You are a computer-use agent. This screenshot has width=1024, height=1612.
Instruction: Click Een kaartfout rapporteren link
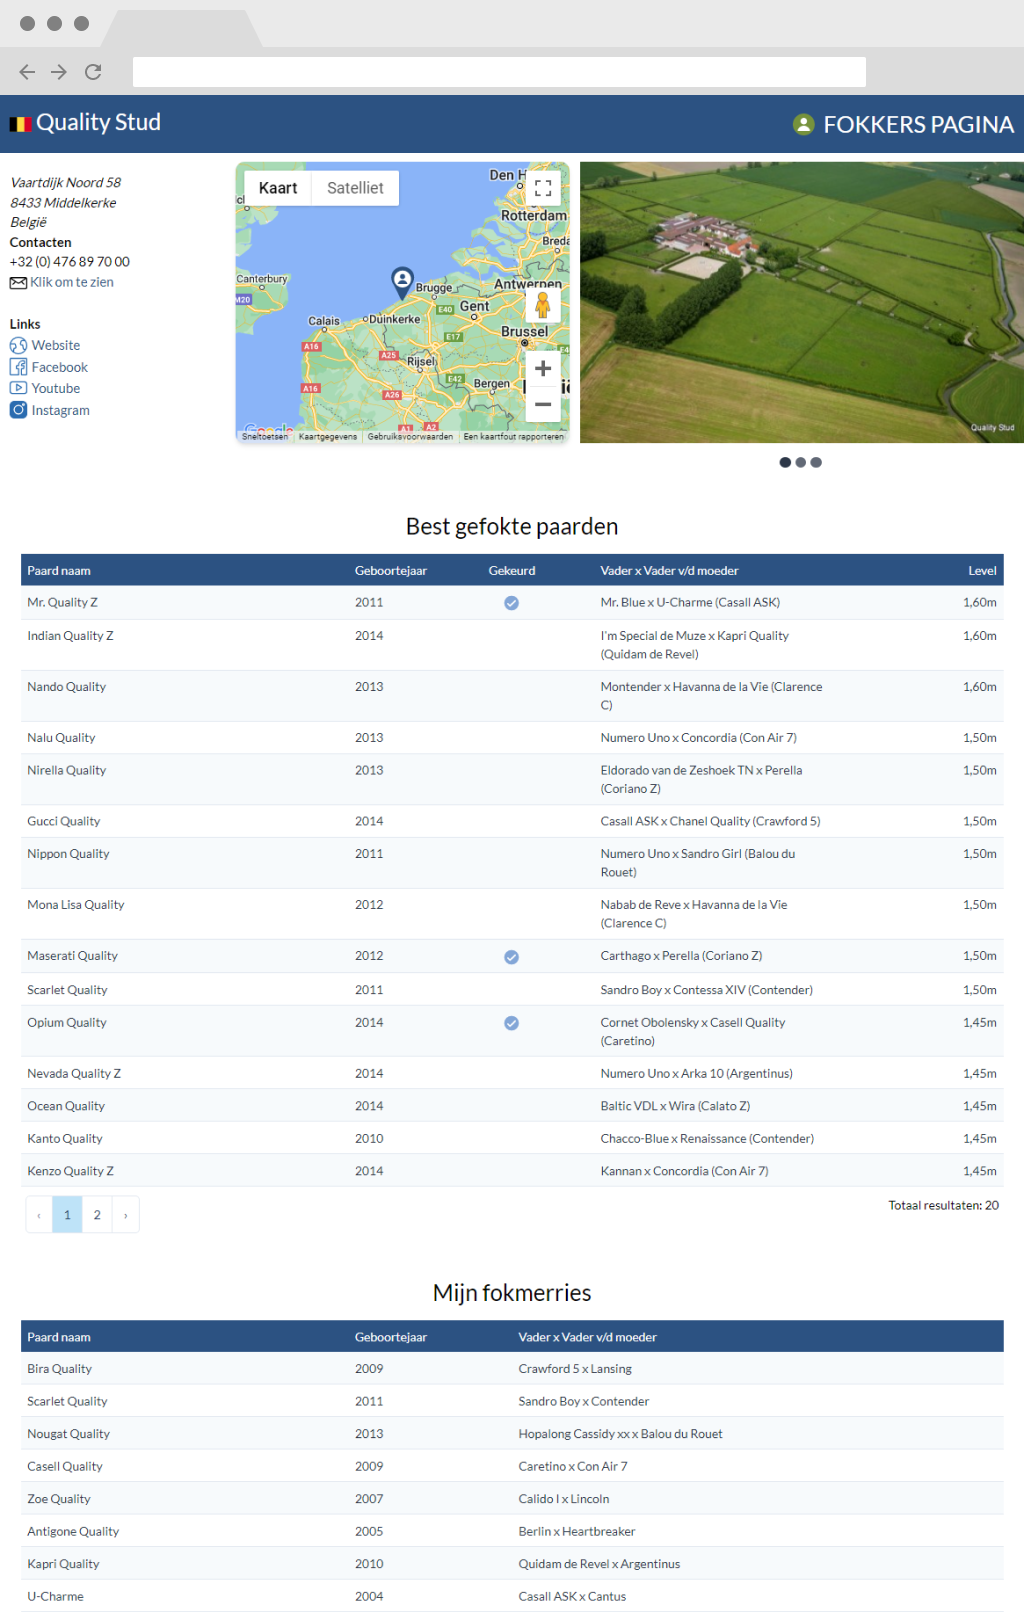click(514, 437)
